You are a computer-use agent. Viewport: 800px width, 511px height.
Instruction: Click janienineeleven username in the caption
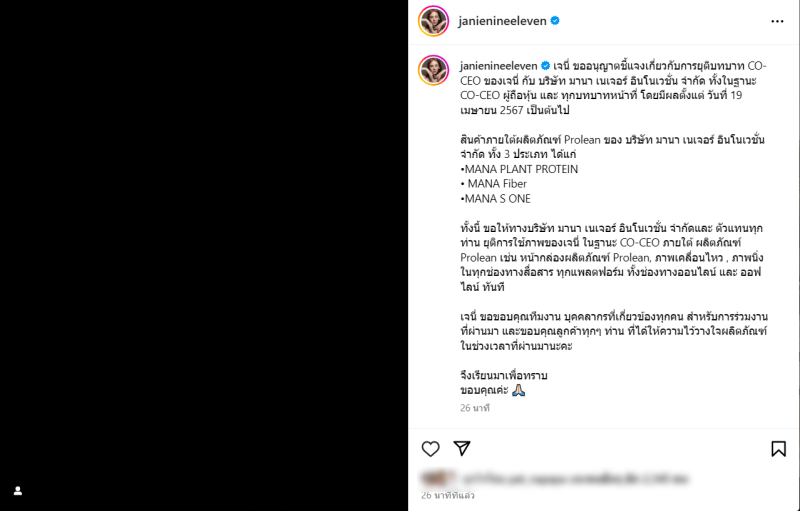498,66
